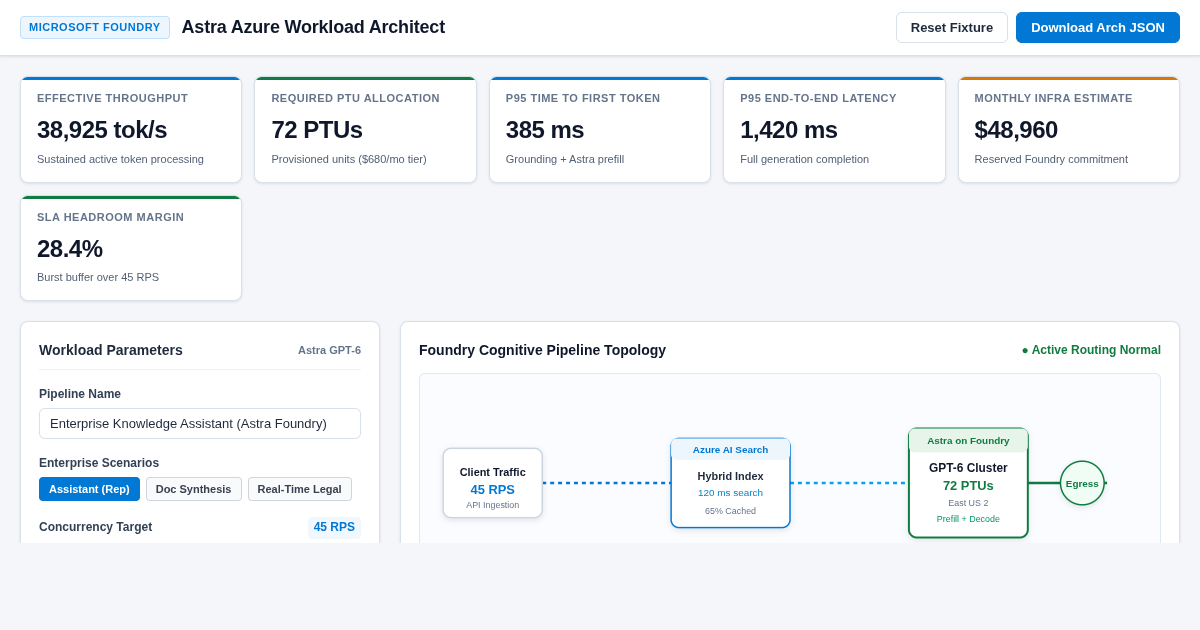Click the $48,960 monthly estimate

tap(1016, 130)
